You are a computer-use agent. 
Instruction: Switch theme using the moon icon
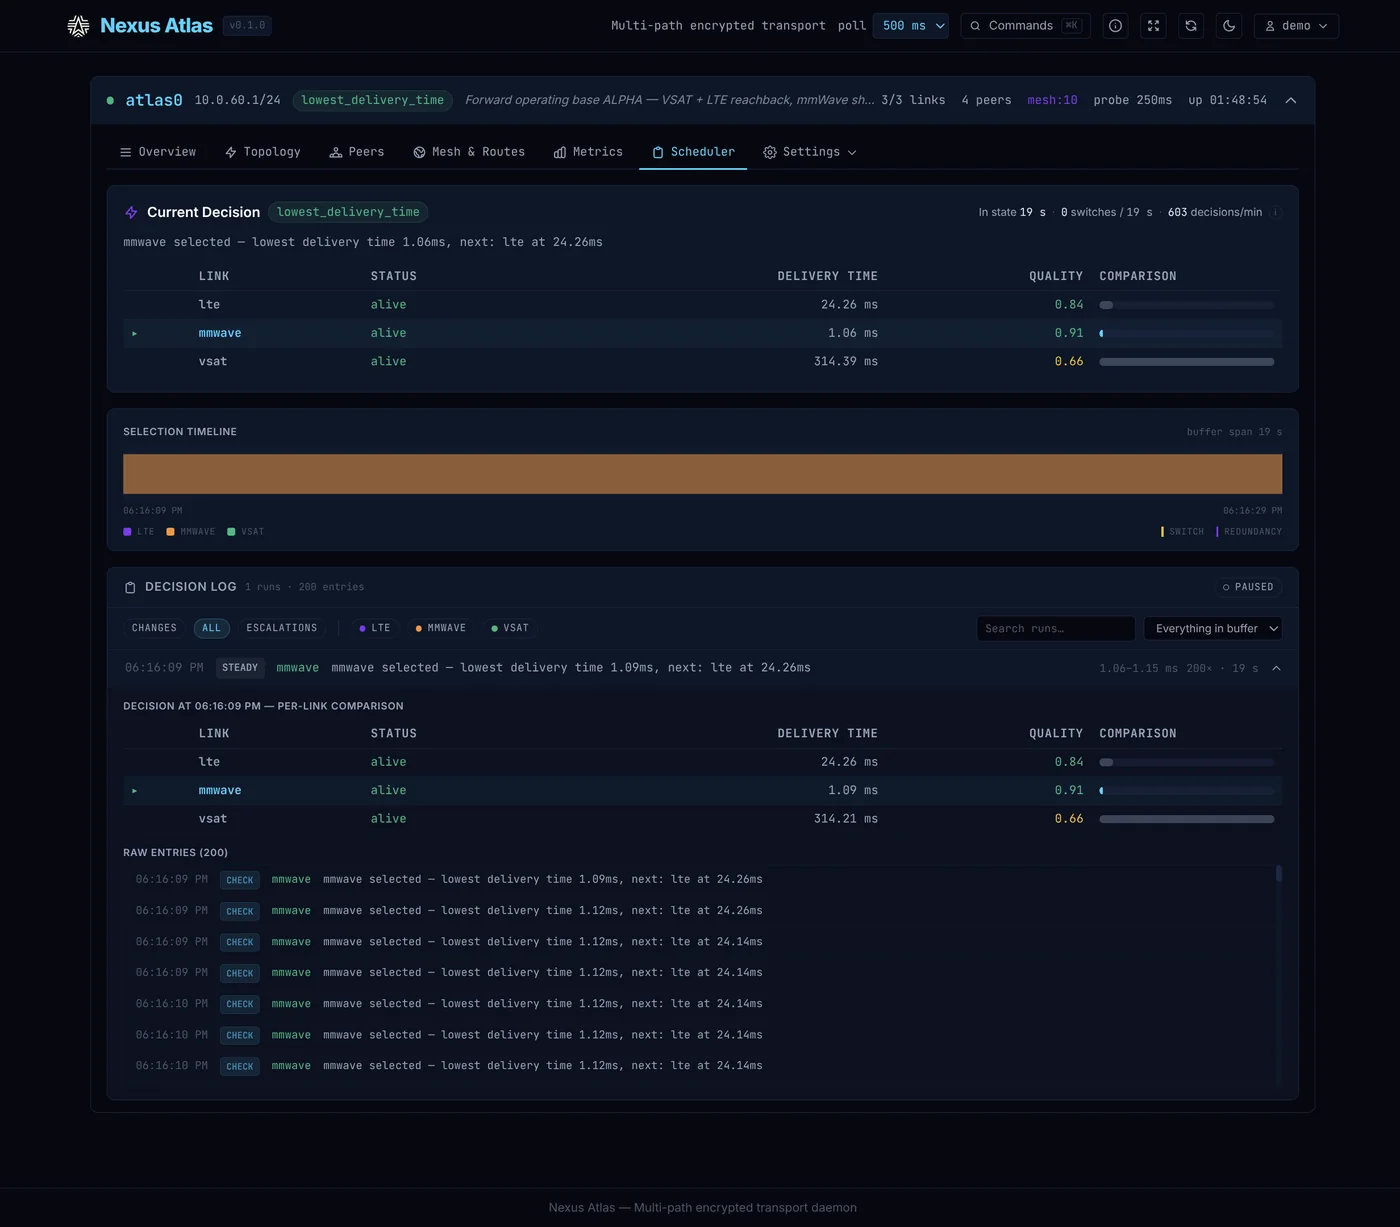[1229, 26]
